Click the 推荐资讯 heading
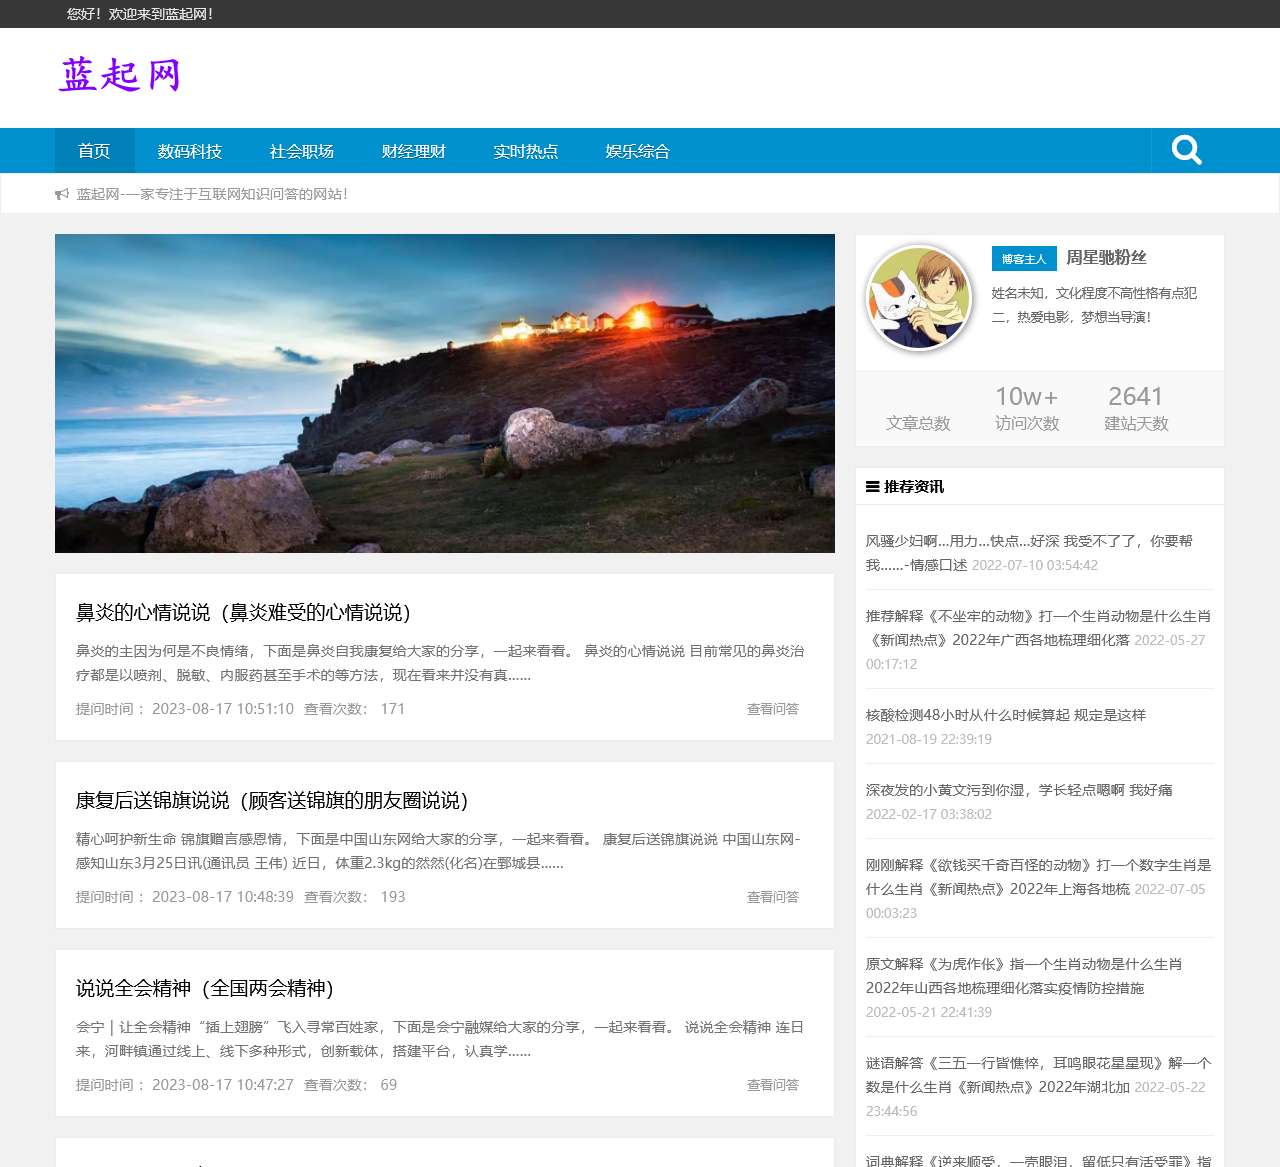Screen dimensions: 1280x1167 pyautogui.click(x=914, y=487)
